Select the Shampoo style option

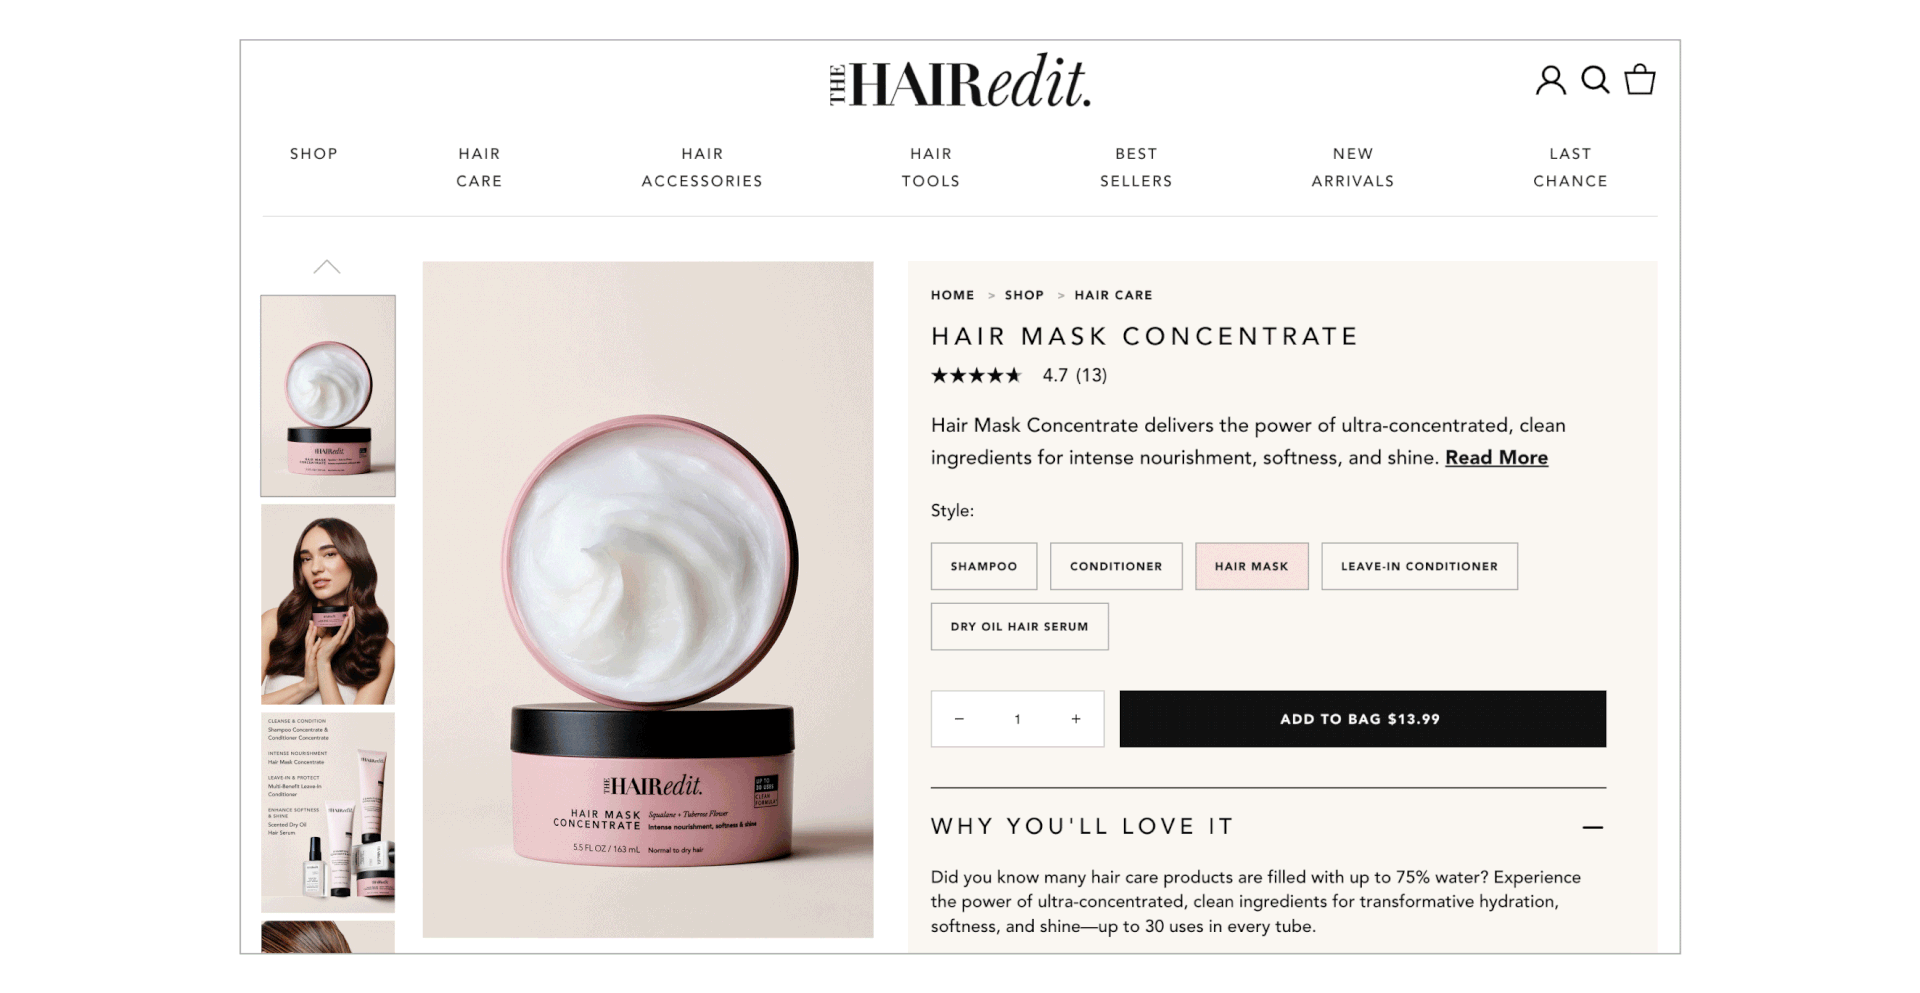(x=984, y=566)
